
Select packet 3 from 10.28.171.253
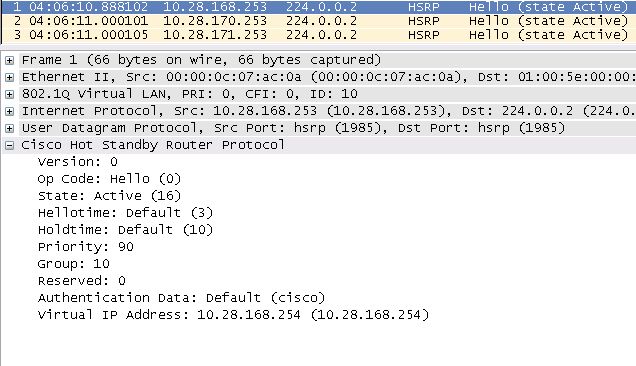pos(319,34)
